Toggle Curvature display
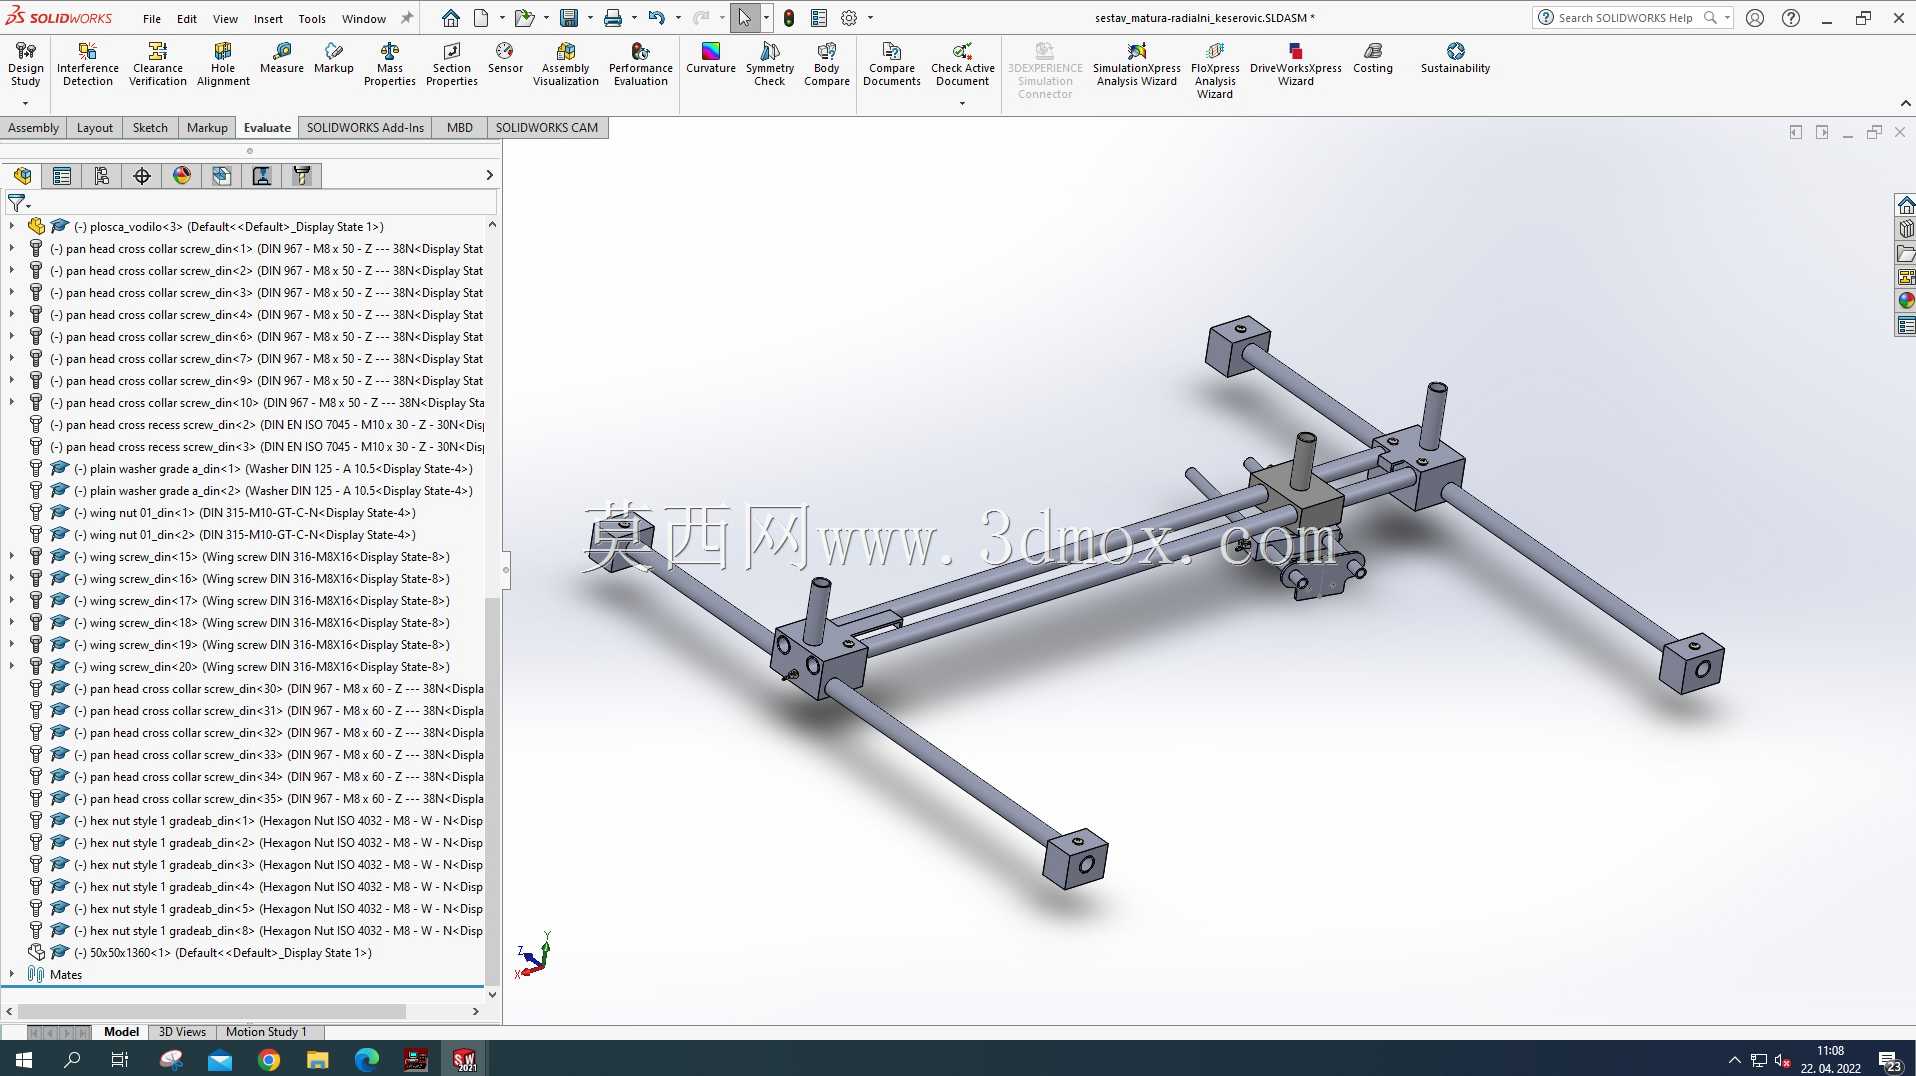This screenshot has height=1076, width=1916. 711,58
